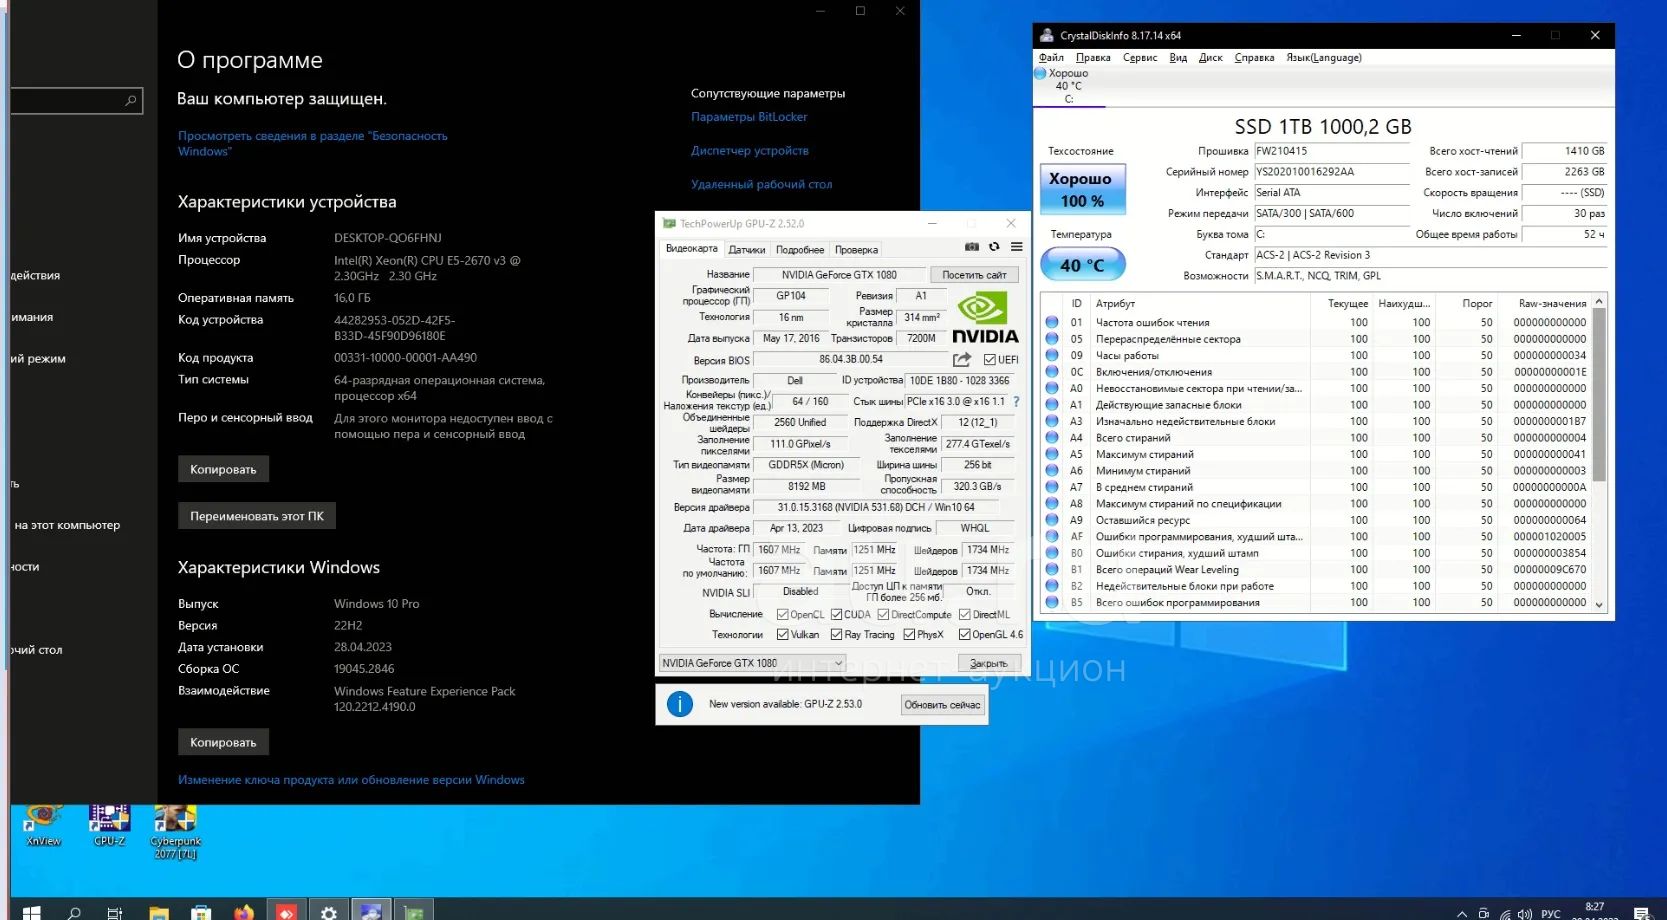The width and height of the screenshot is (1667, 920).
Task: Toggle DirectML checkbox
Action: coord(965,615)
